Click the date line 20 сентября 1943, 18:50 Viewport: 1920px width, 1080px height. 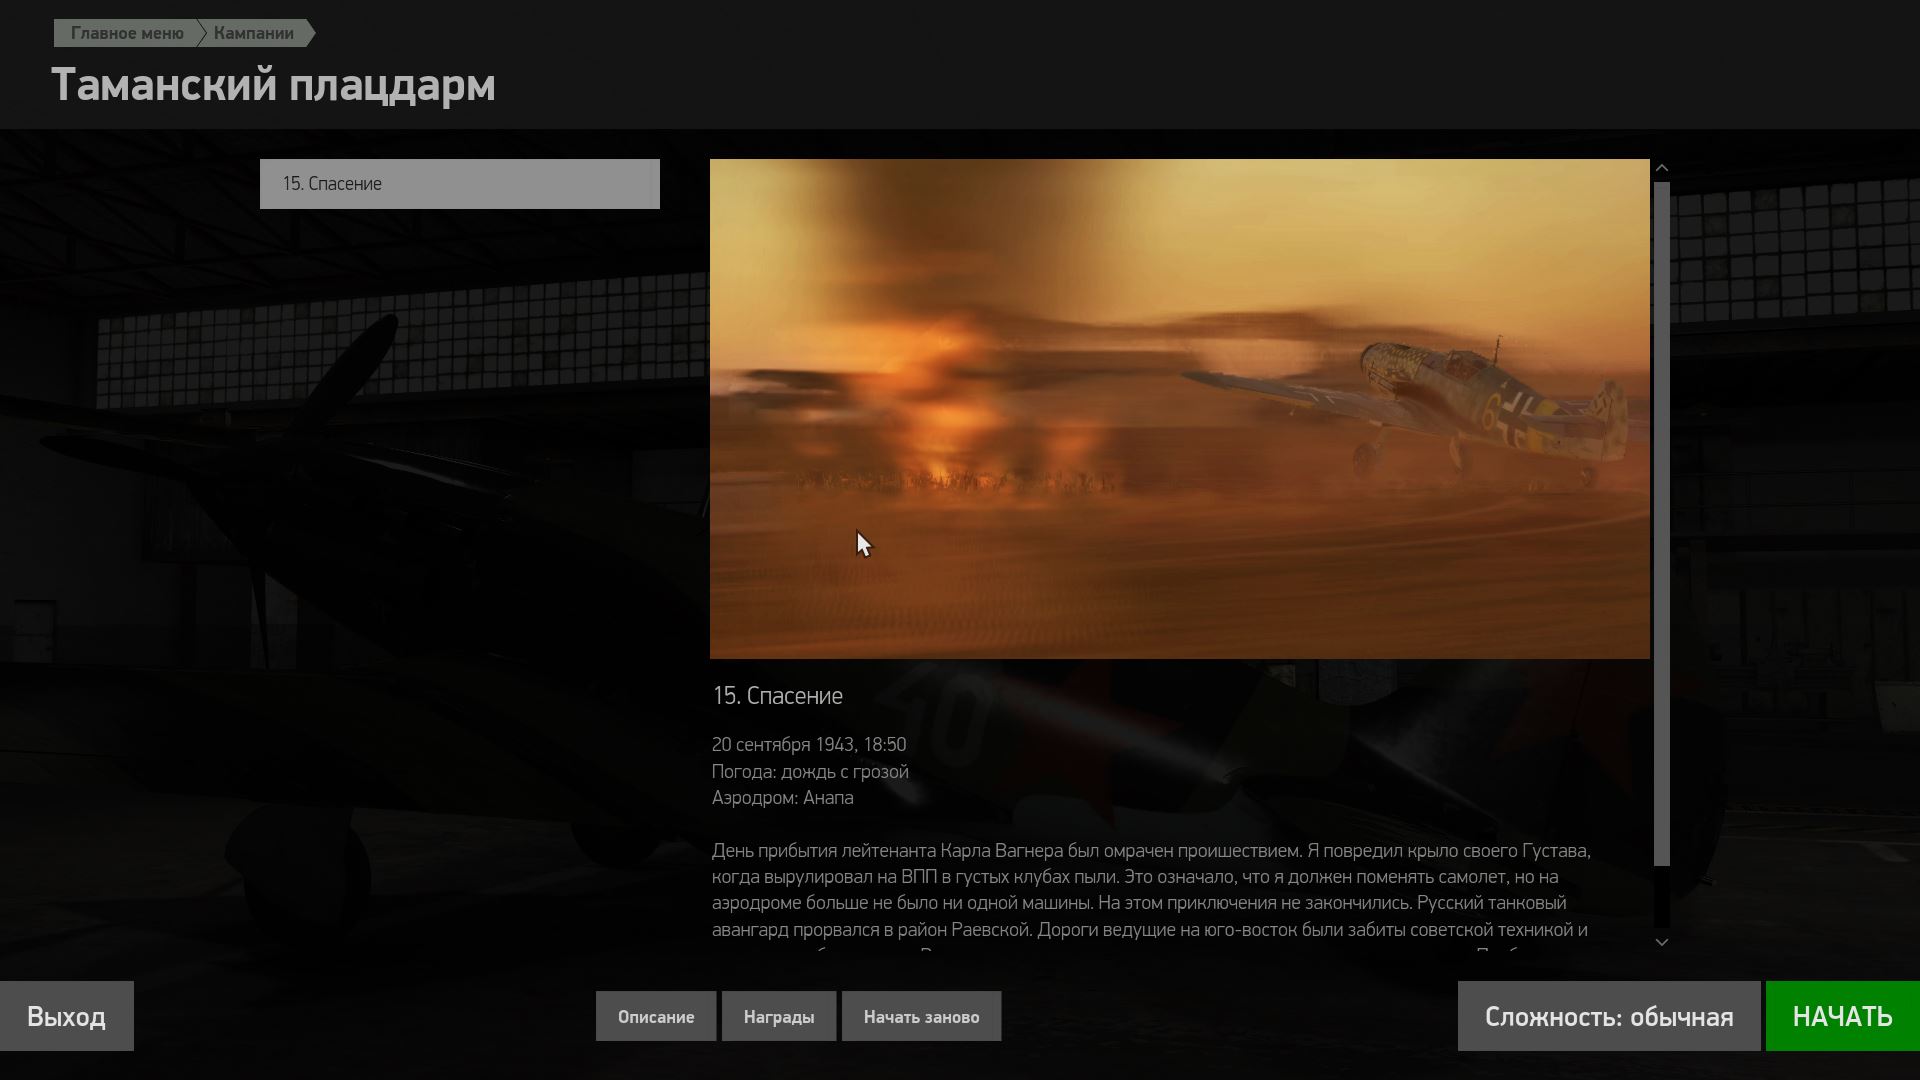pyautogui.click(x=809, y=745)
